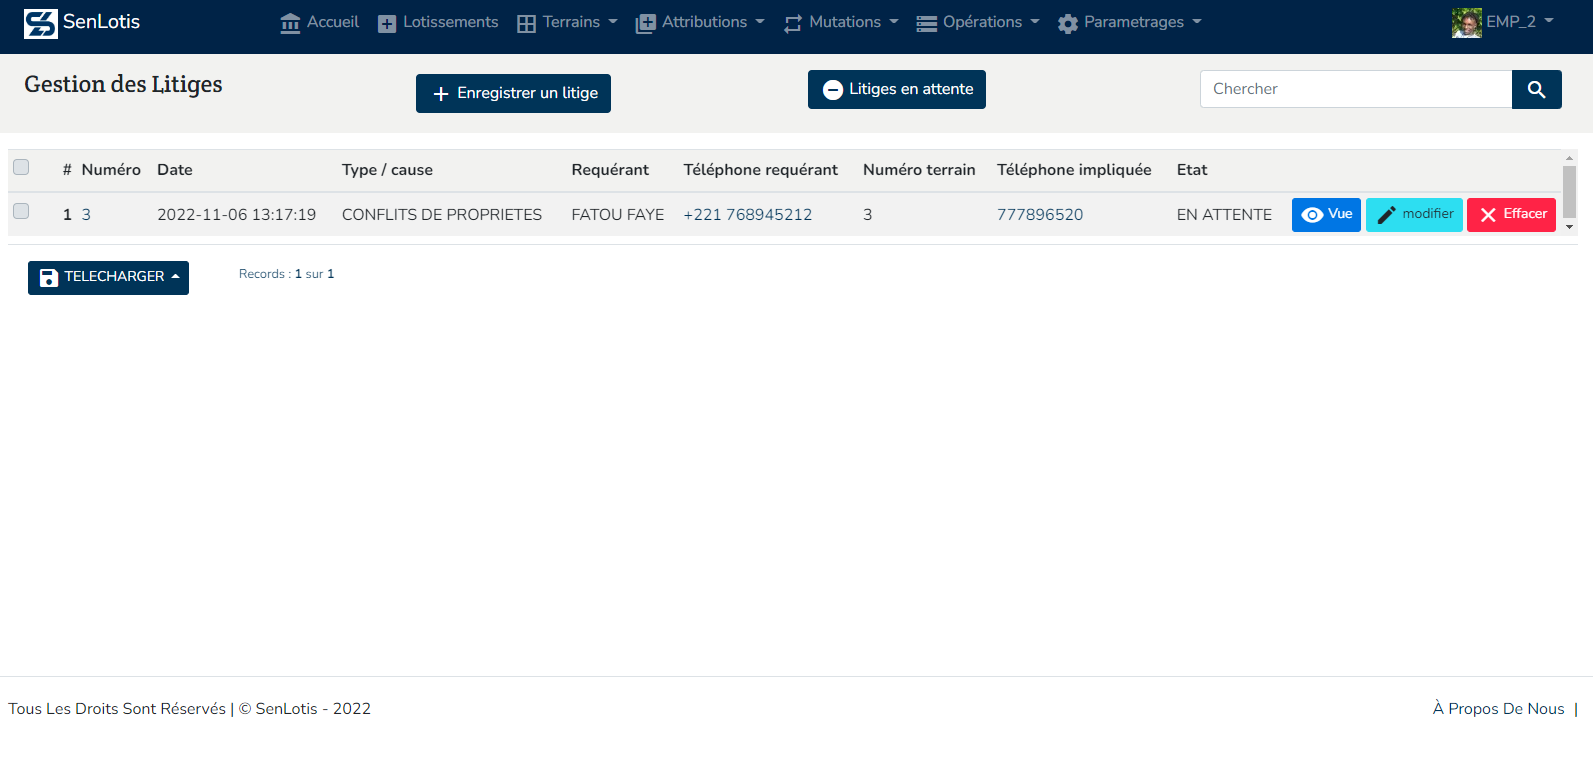Viewport: 1593px width, 763px height.
Task: Delete the litige with Effacer button
Action: point(1510,215)
